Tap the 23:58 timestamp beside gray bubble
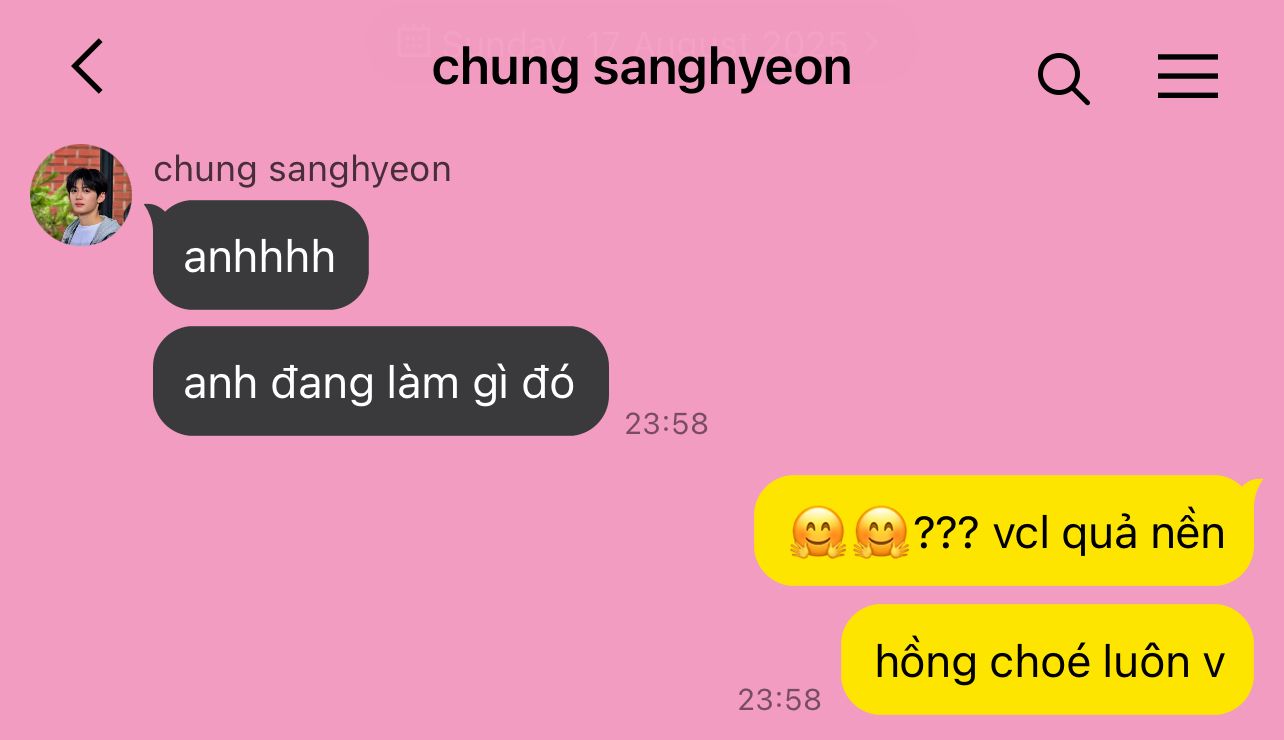 (x=666, y=424)
